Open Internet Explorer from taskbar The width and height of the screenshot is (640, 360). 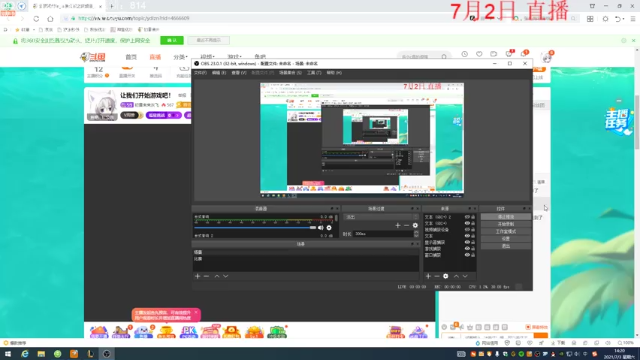point(25,354)
